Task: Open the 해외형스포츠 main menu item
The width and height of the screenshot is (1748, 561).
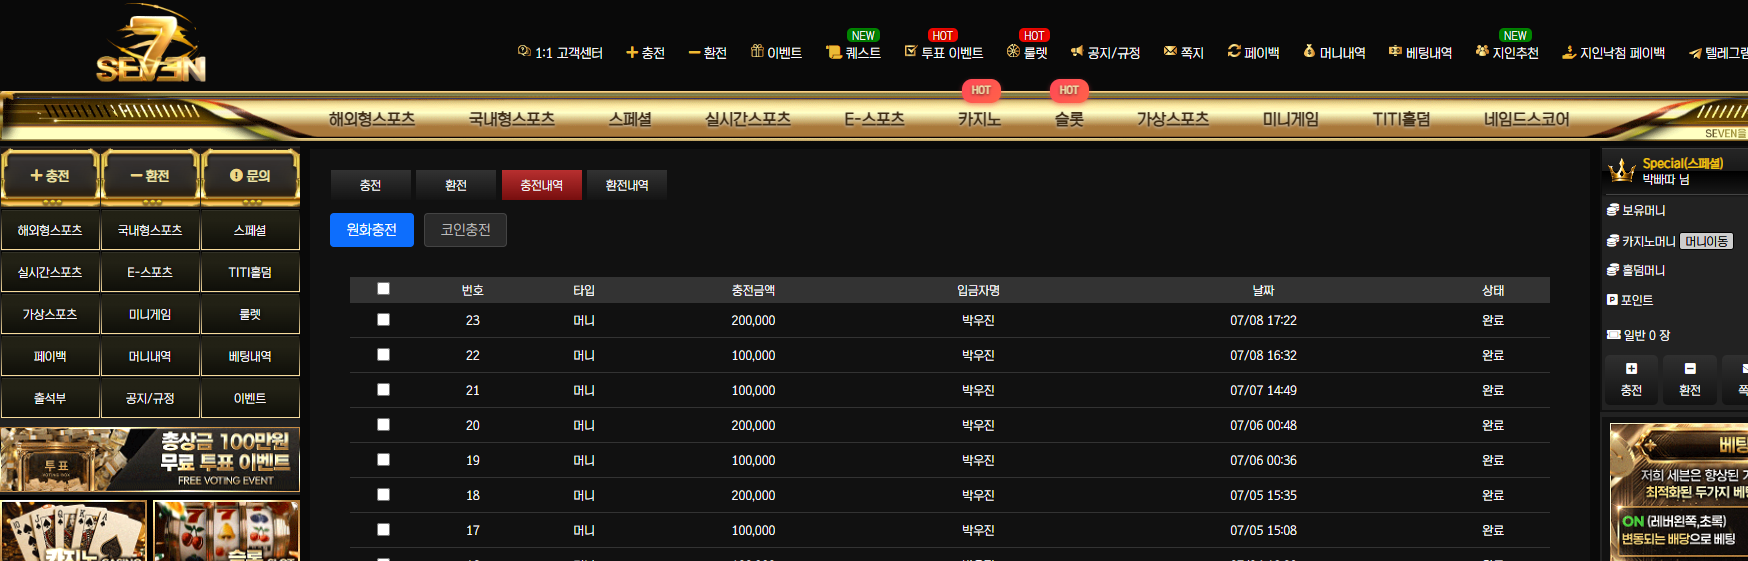Action: coord(372,119)
